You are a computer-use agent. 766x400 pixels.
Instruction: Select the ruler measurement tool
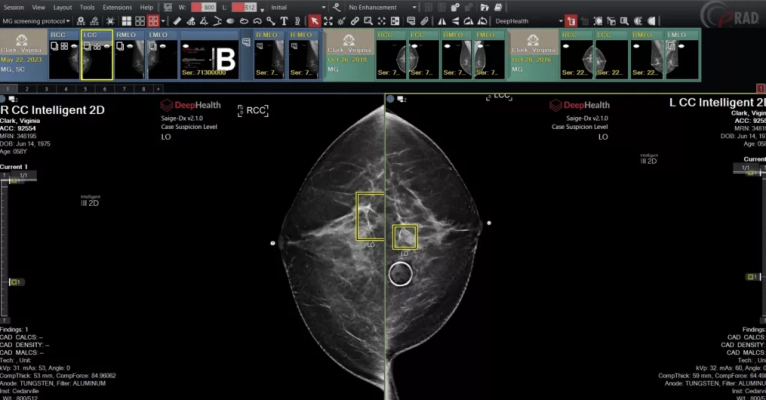tap(177, 20)
